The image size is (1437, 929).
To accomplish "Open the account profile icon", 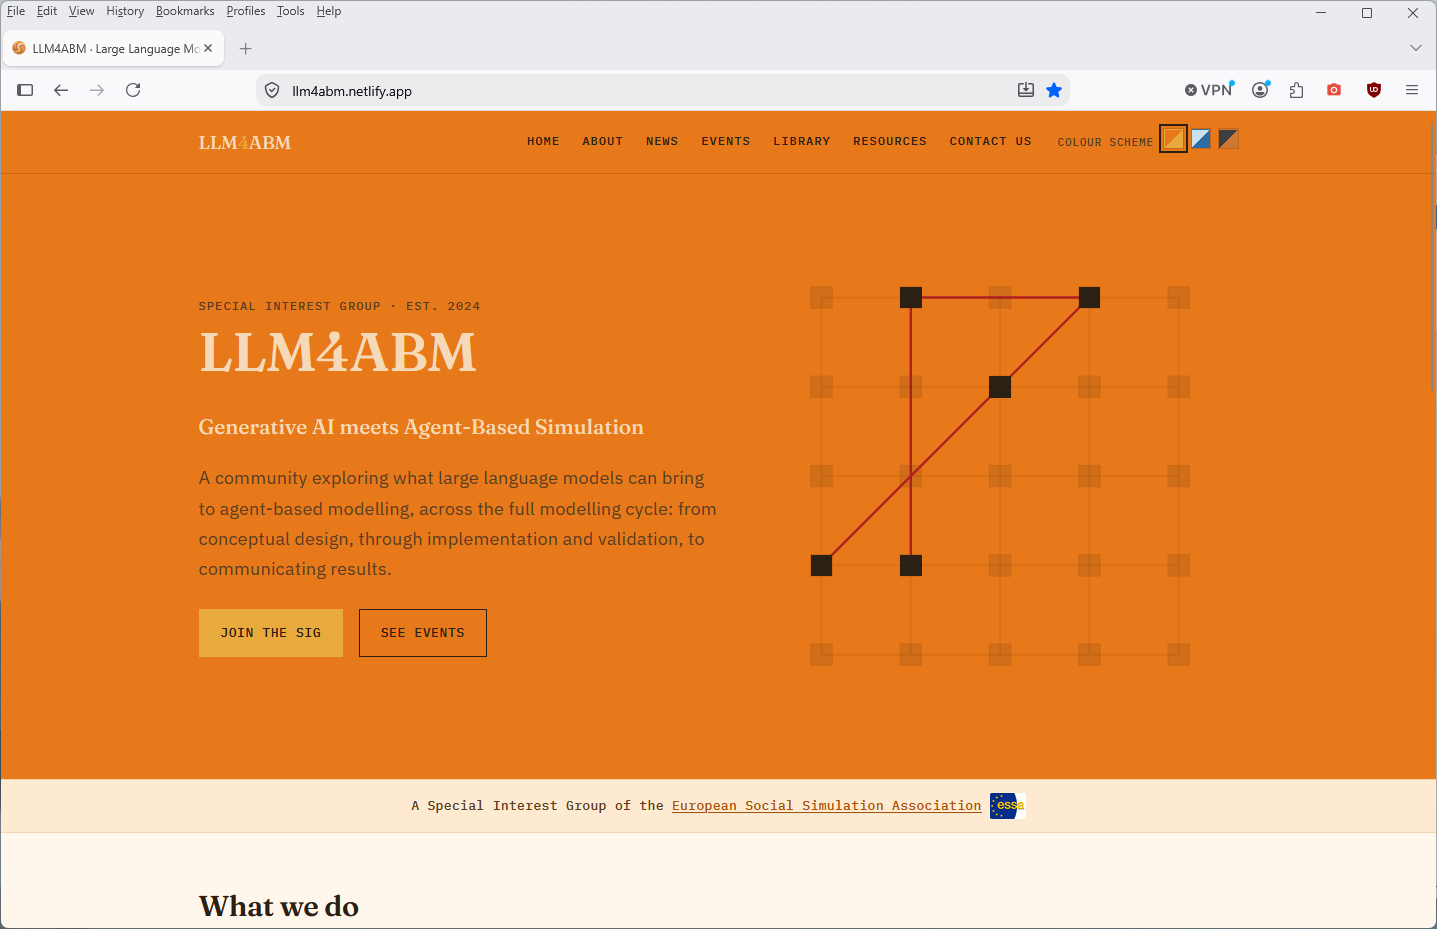I will point(1261,90).
